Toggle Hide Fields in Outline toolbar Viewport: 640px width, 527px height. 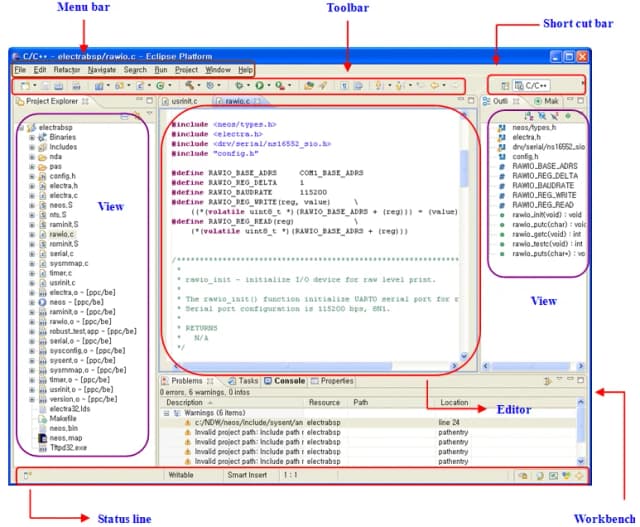tap(542, 116)
